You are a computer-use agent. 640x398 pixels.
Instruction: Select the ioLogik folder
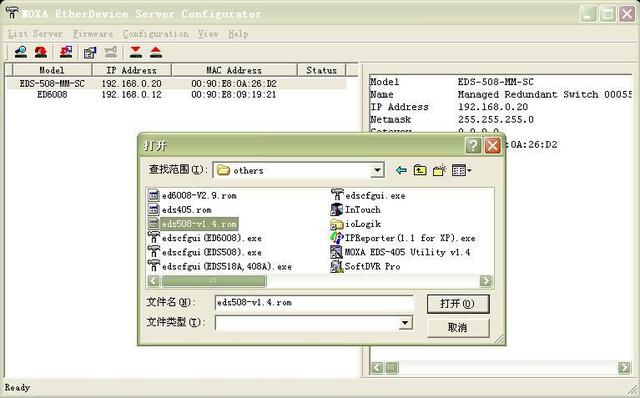355,224
